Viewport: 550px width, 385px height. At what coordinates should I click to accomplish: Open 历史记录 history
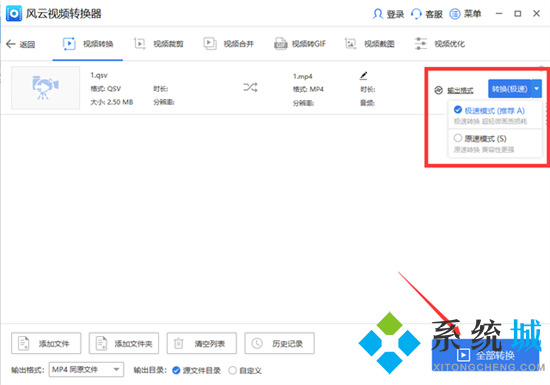[280, 343]
